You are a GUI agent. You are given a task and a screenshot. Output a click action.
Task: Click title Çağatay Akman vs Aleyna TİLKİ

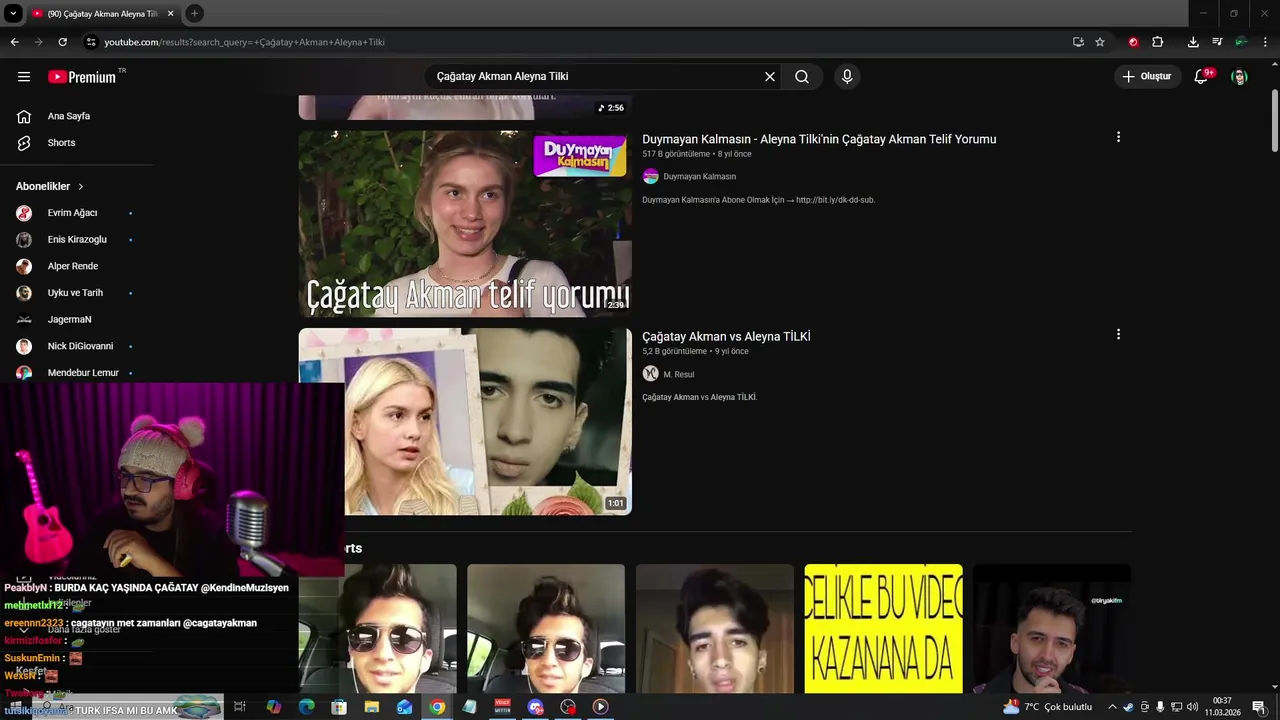[726, 337]
